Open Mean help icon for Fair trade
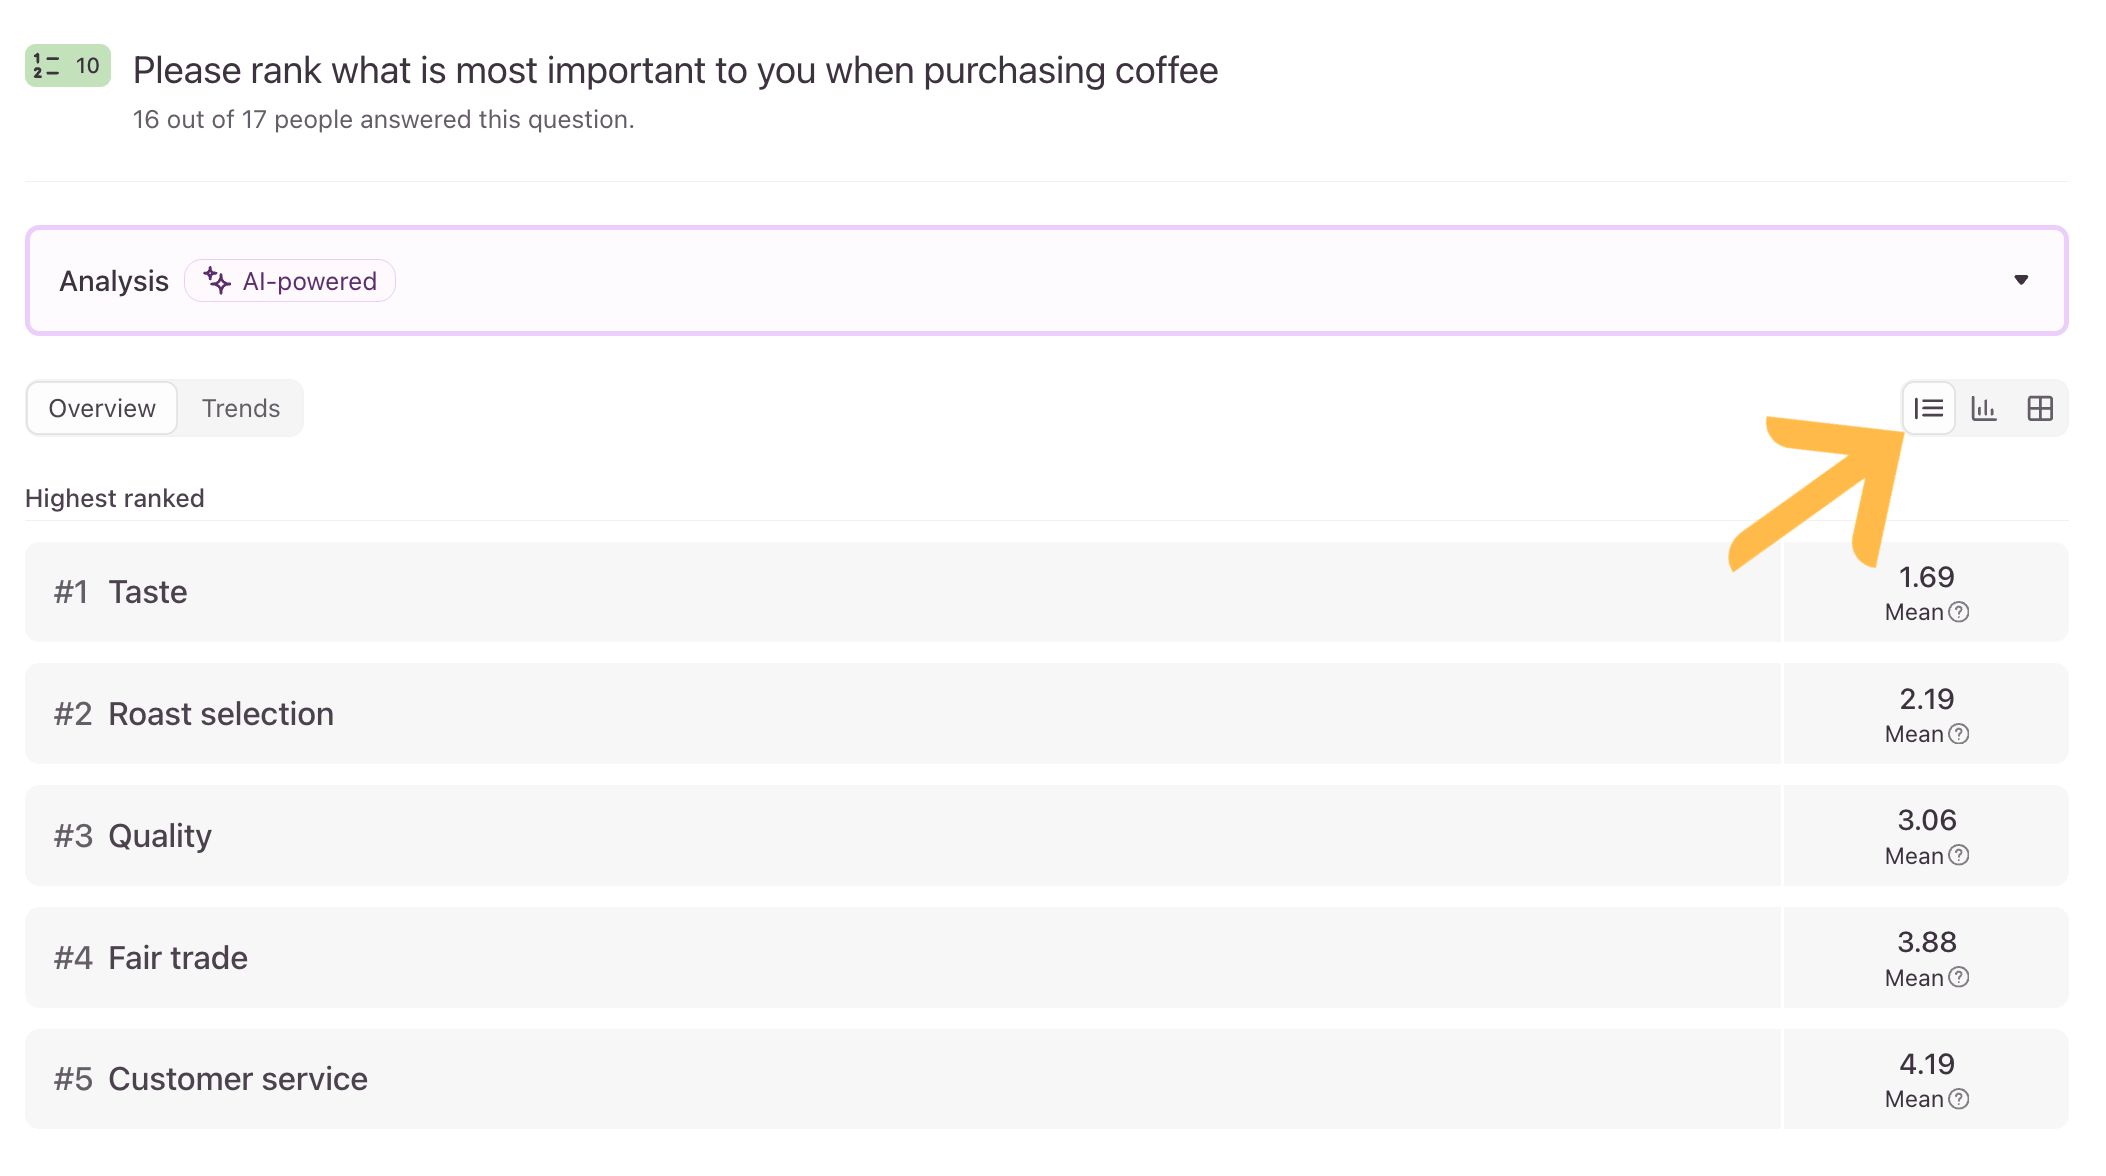This screenshot has height=1176, width=2106. [x=1959, y=977]
